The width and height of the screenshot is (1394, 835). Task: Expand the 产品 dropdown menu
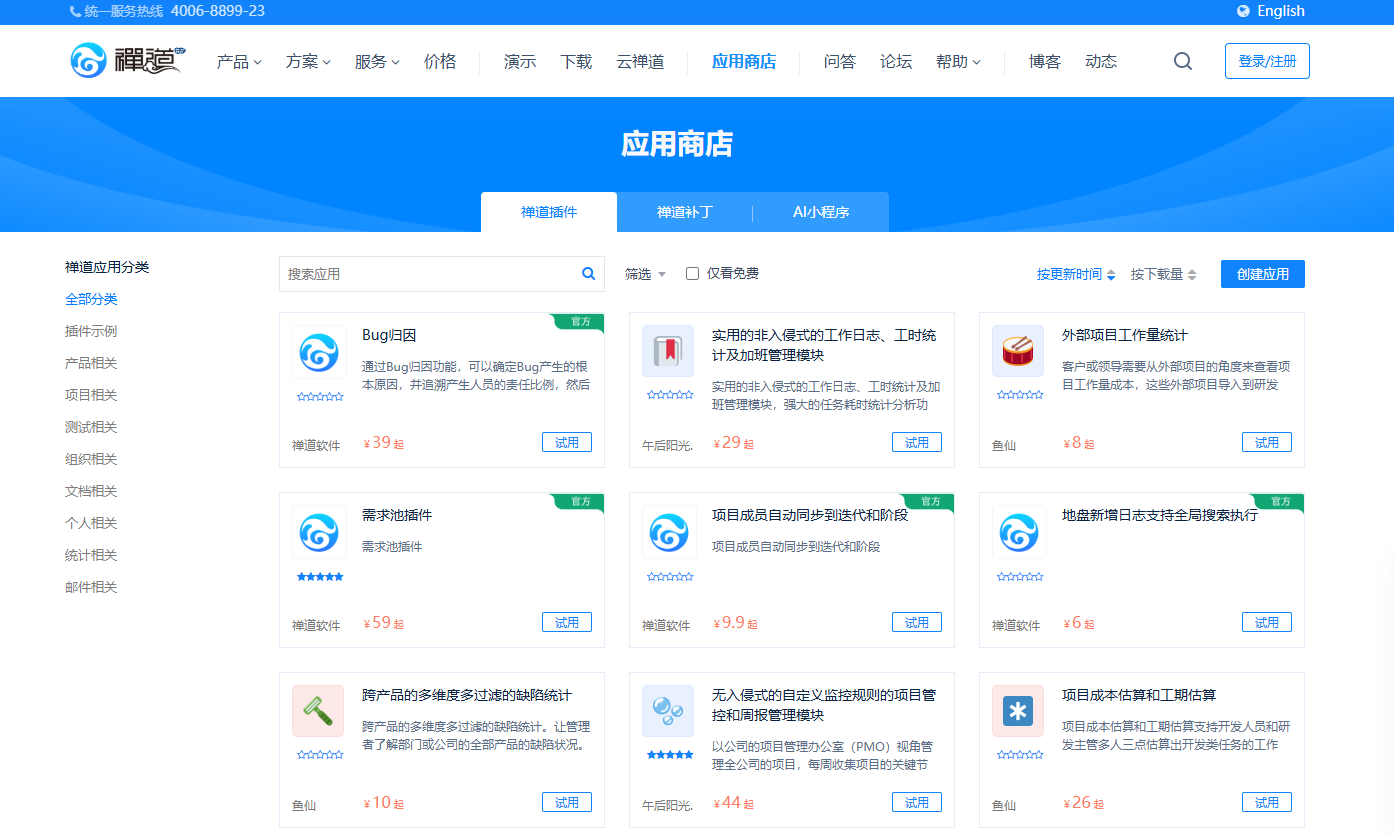[x=239, y=61]
